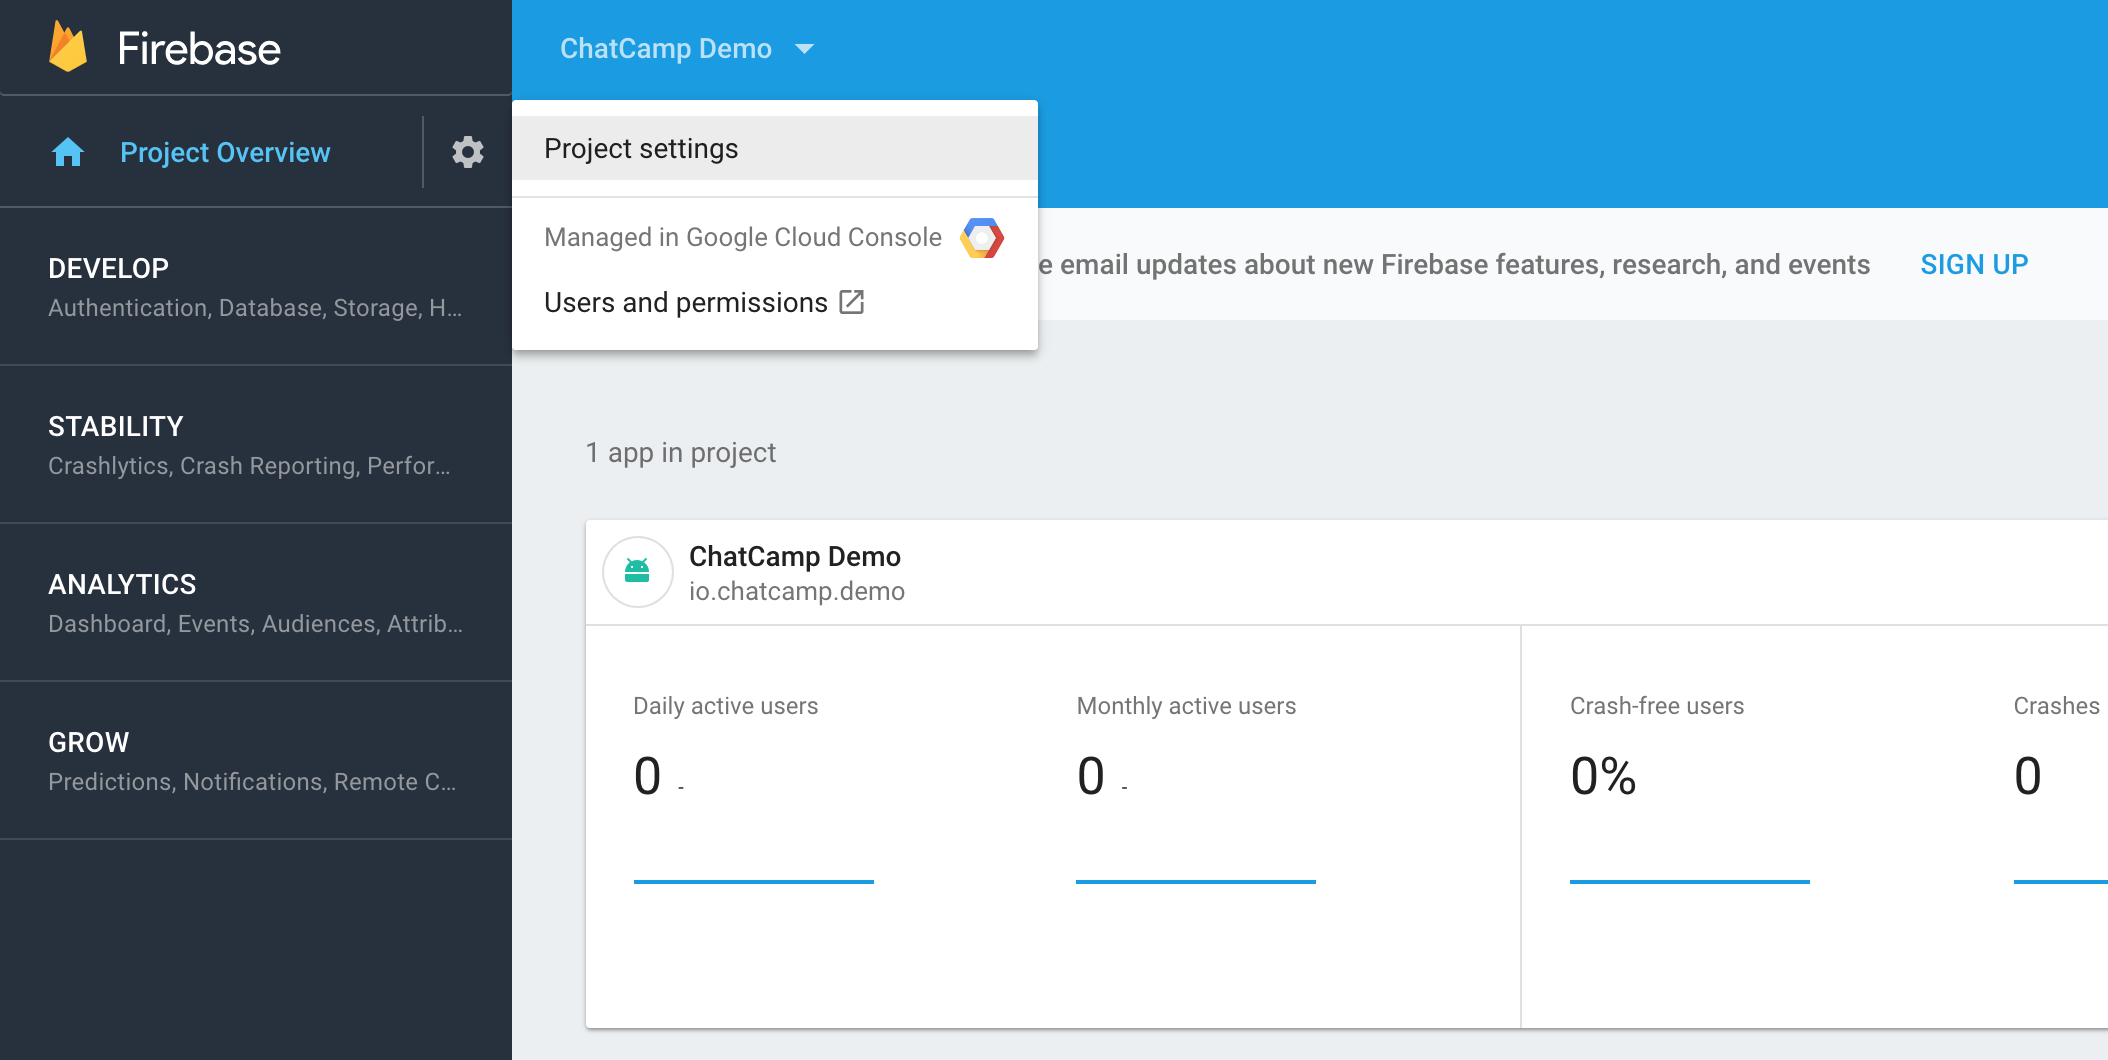Expand the ChatCamp Demo project dropdown arrow
2108x1060 pixels.
click(x=804, y=48)
